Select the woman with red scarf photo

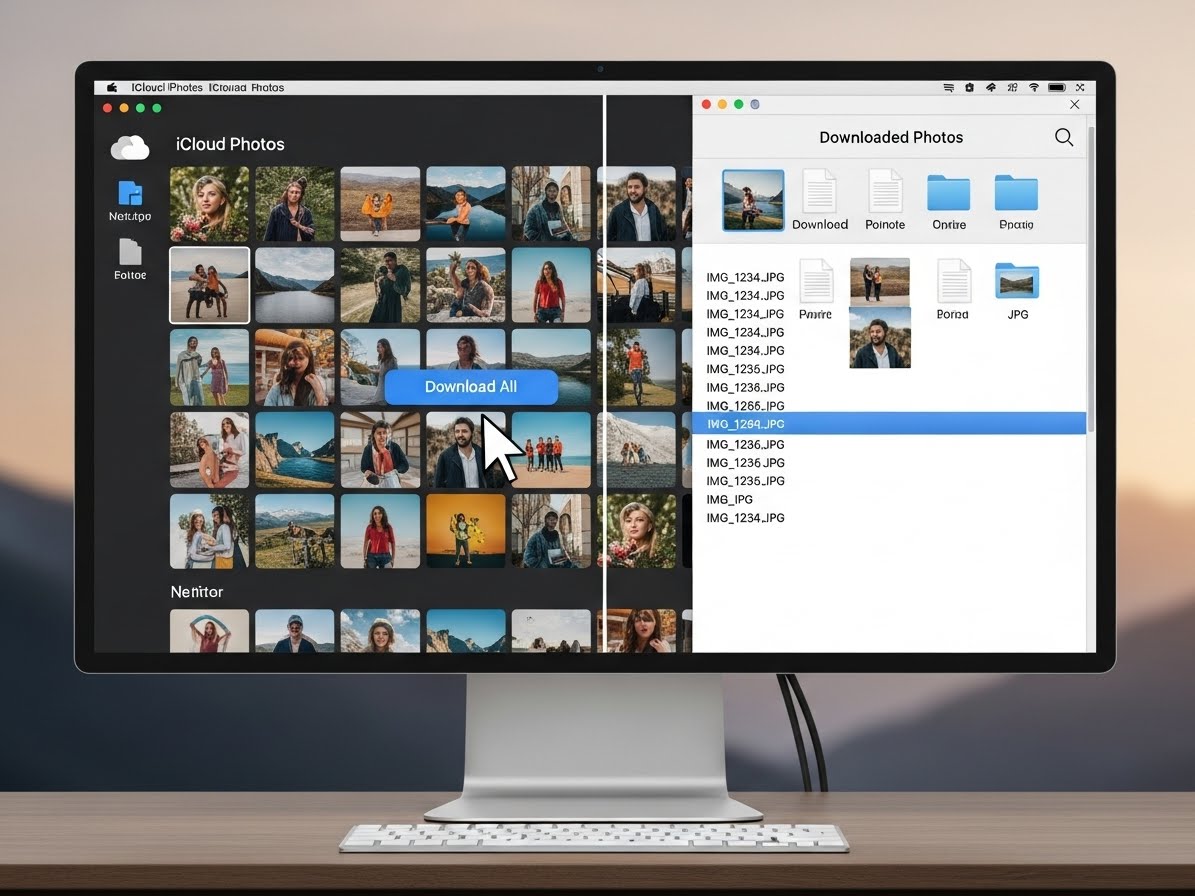pyautogui.click(x=380, y=450)
